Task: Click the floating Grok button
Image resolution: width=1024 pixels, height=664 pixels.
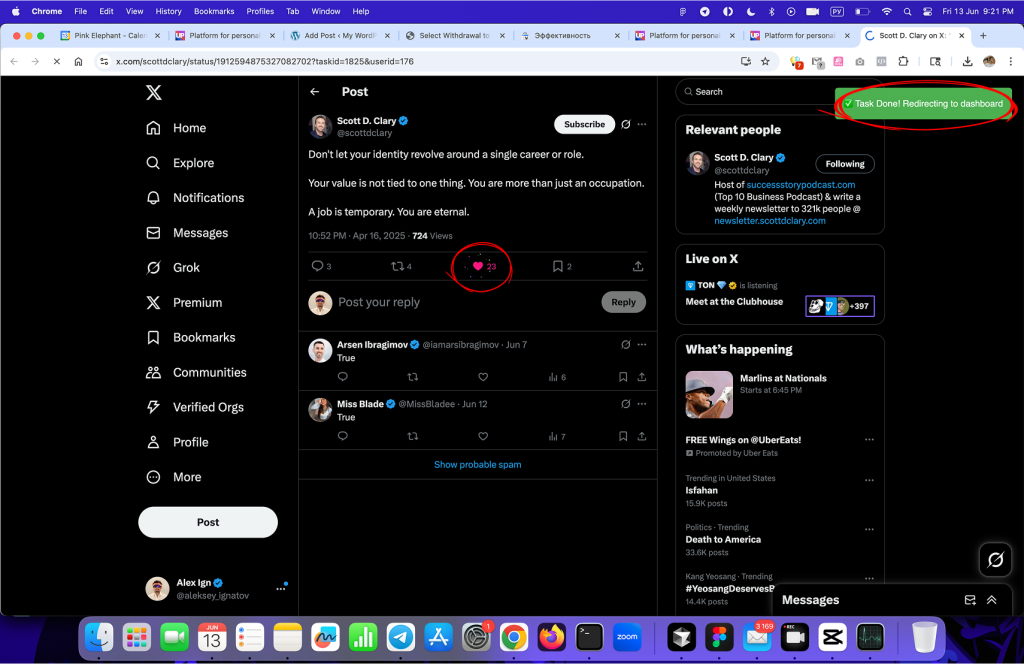Action: pos(995,560)
